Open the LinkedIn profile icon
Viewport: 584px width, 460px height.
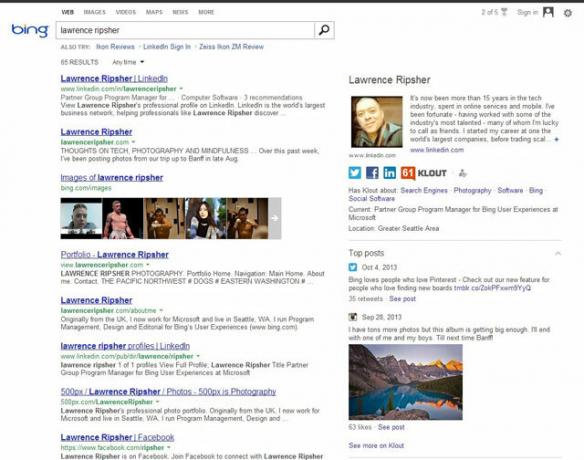389,173
